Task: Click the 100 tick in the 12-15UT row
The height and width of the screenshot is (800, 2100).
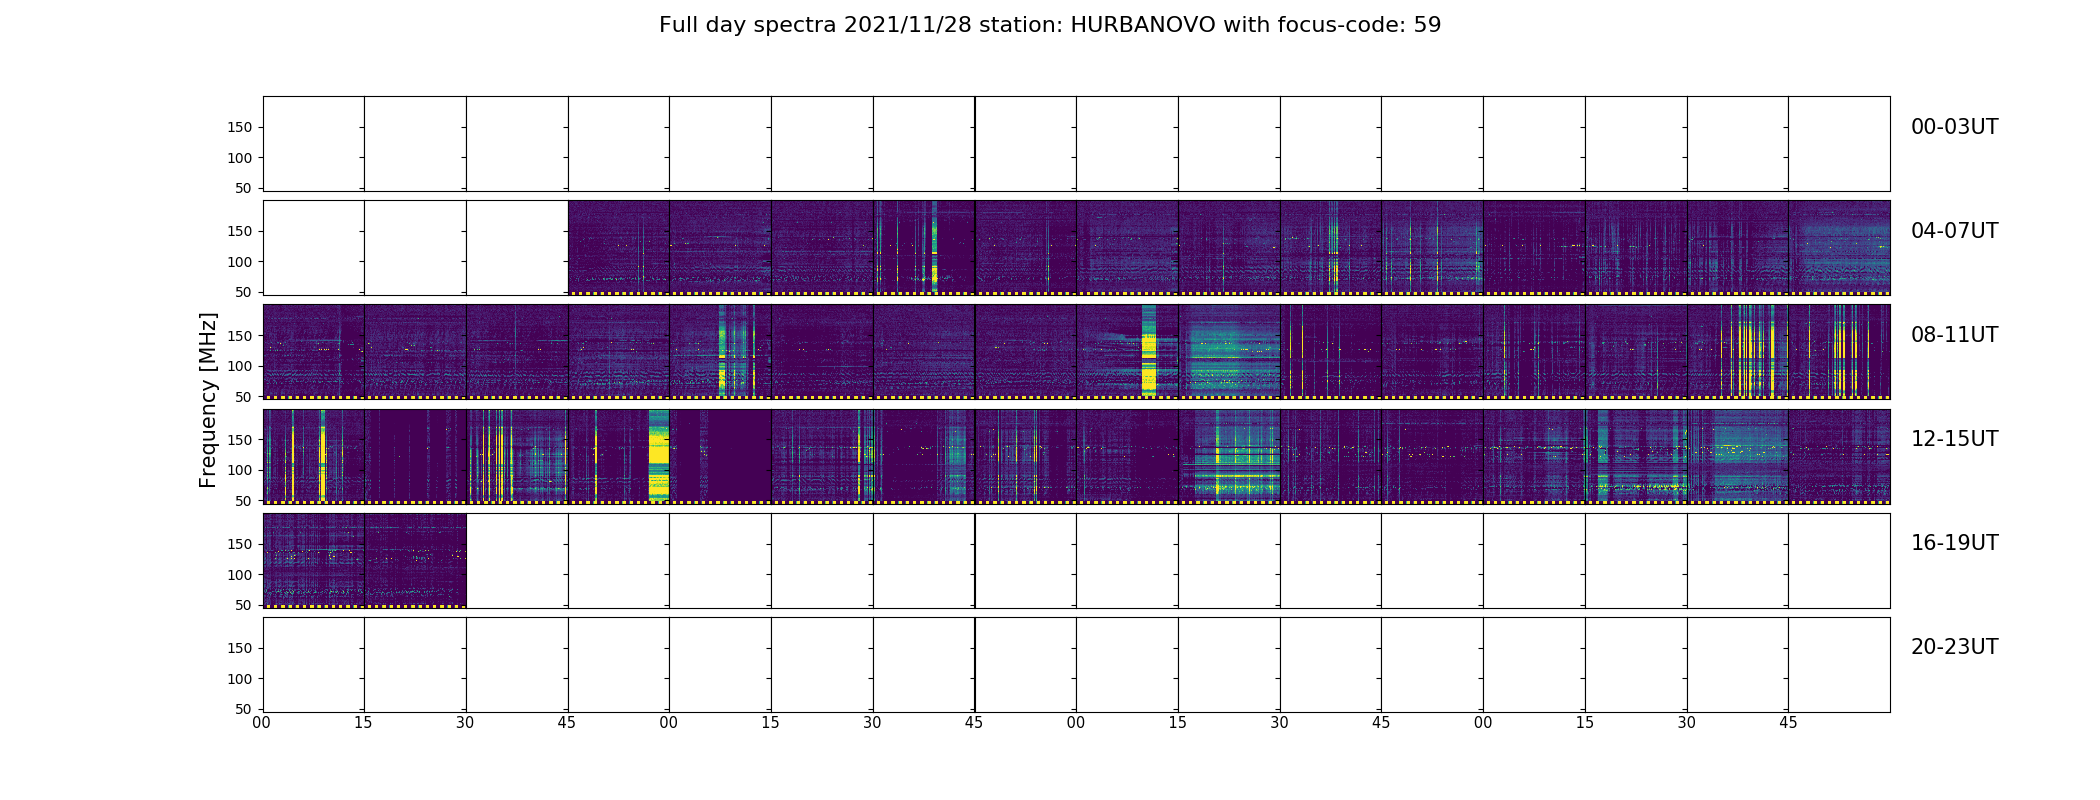Action: (x=240, y=470)
